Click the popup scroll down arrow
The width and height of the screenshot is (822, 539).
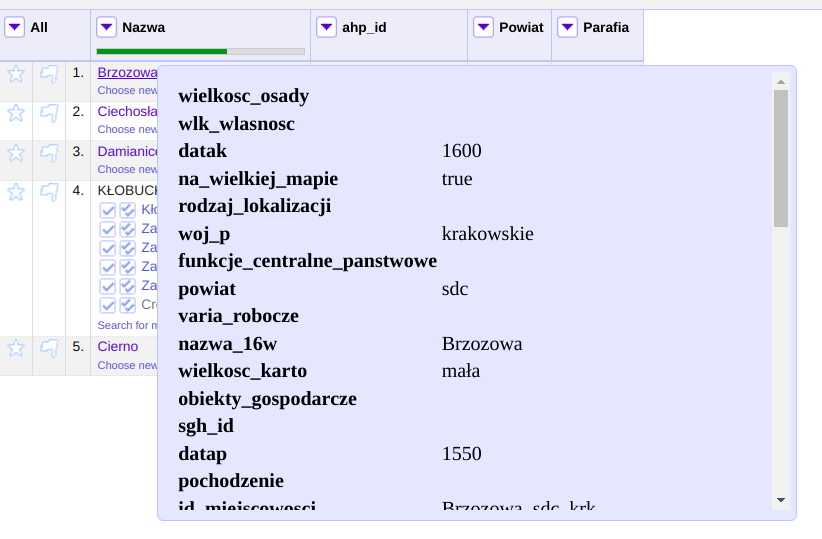point(781,500)
